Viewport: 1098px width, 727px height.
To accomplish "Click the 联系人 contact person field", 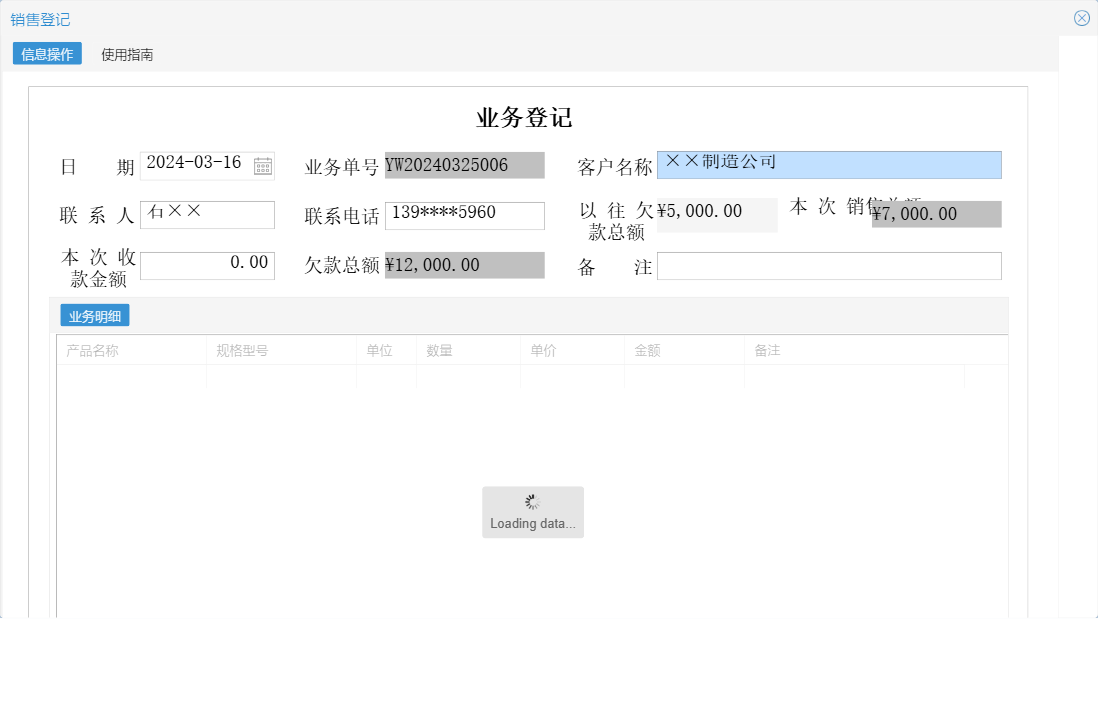I will [x=207, y=214].
